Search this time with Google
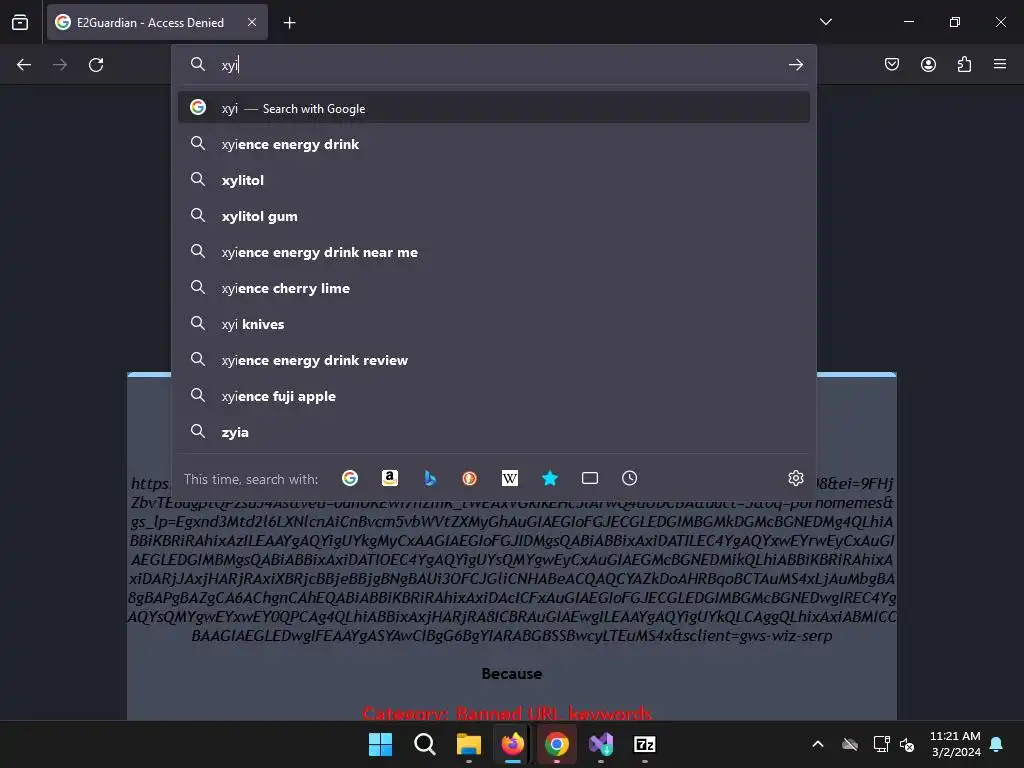This screenshot has width=1024, height=768. pos(350,478)
